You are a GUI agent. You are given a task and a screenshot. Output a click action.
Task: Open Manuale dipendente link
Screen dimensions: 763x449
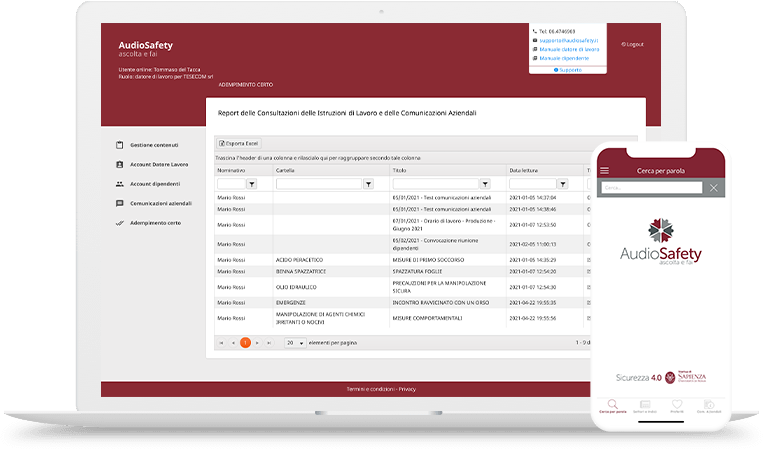coord(564,58)
